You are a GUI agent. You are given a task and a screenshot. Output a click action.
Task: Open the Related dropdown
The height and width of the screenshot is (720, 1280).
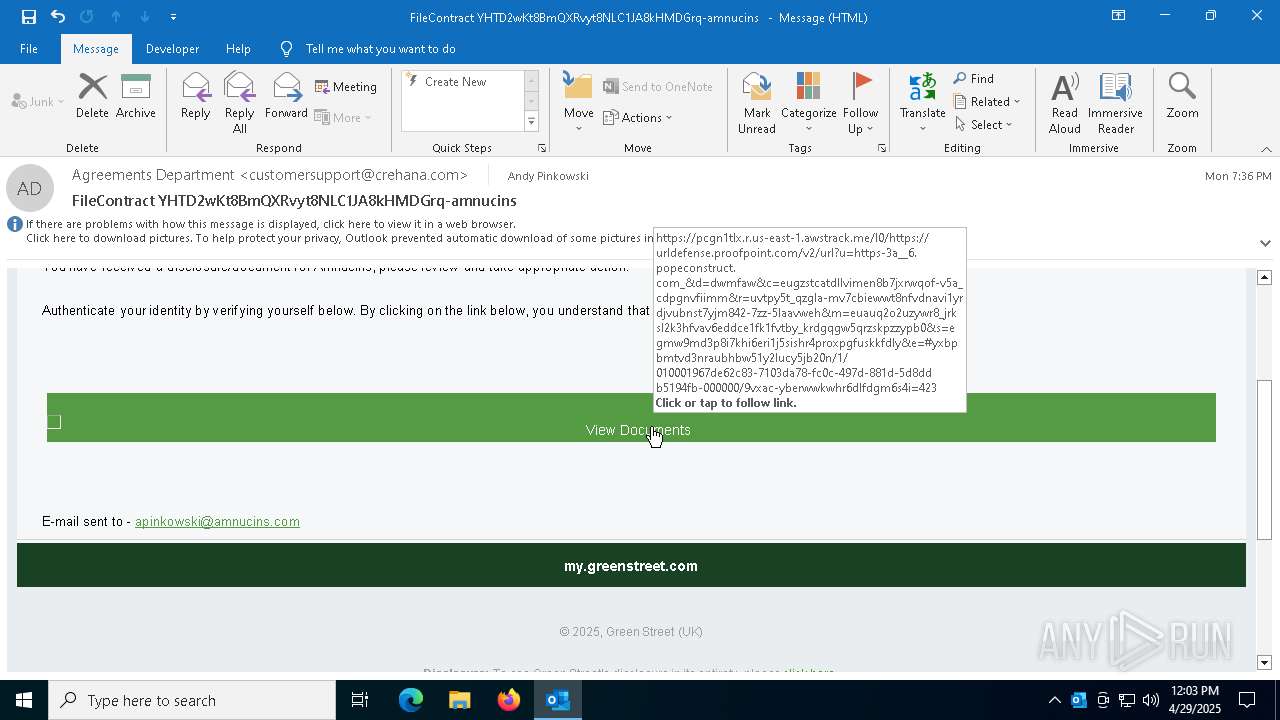click(987, 101)
